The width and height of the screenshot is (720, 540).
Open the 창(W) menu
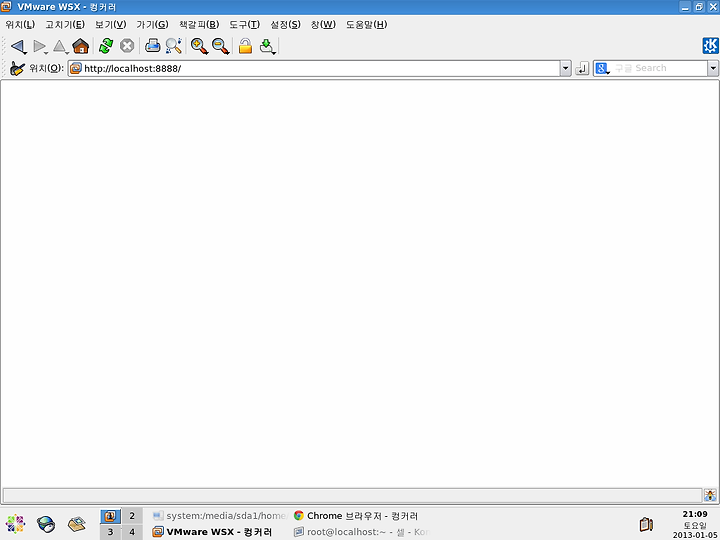(323, 25)
